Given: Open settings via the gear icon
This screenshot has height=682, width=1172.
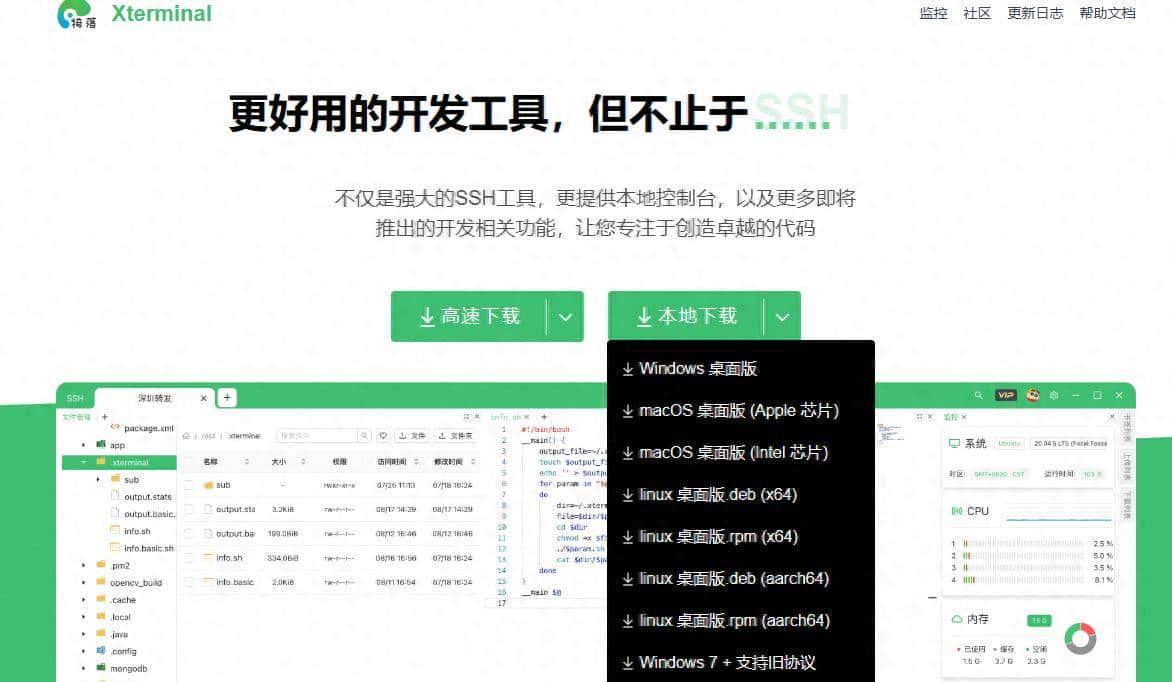Looking at the screenshot, I should [x=1054, y=395].
